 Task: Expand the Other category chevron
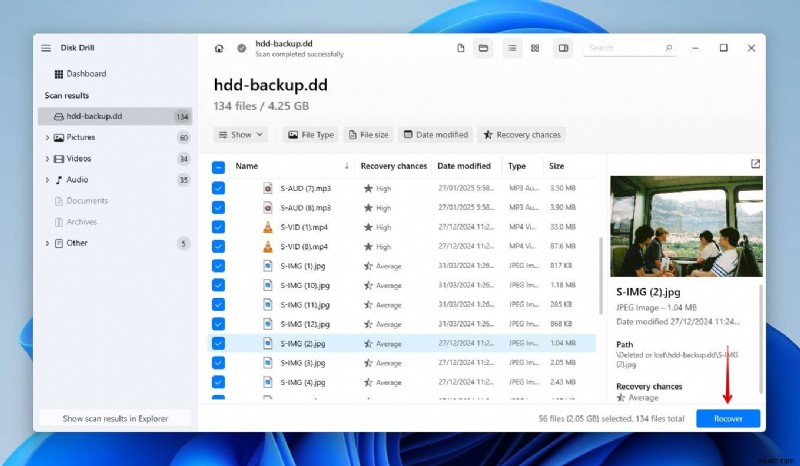pos(47,243)
